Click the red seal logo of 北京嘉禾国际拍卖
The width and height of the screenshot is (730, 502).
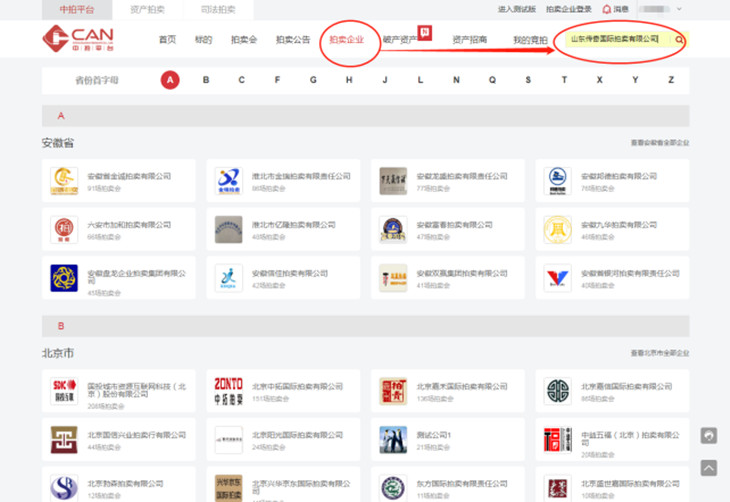(393, 391)
